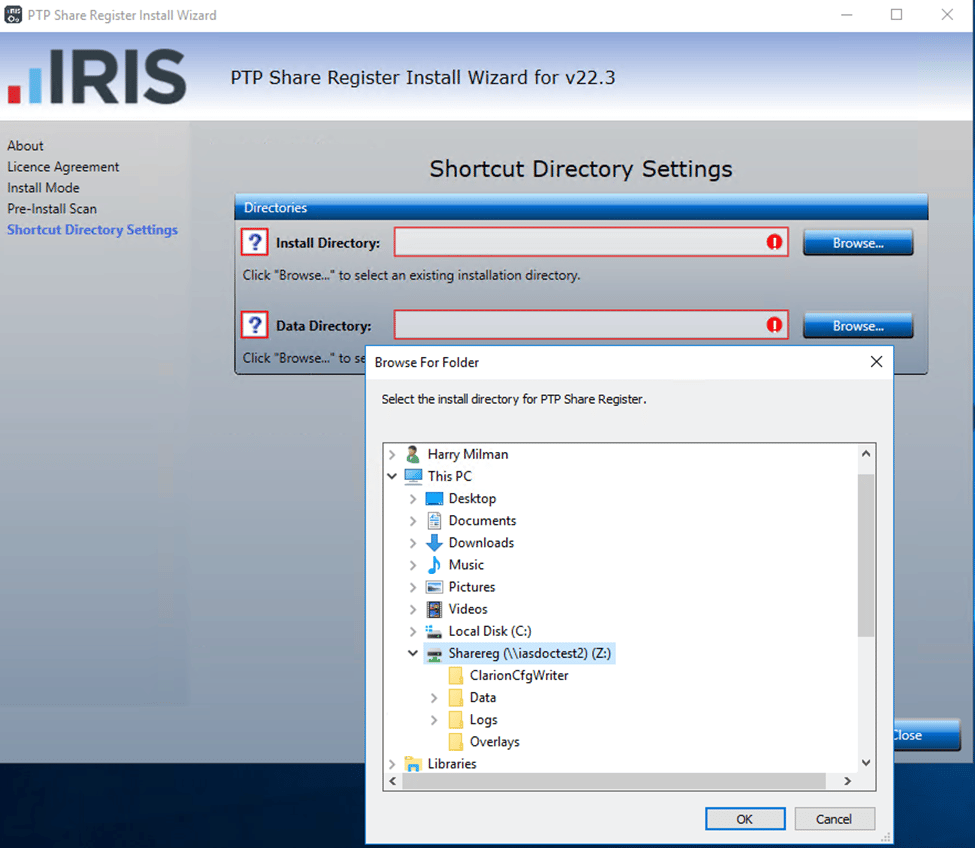Collapse the This PC tree node
Viewport: 975px width, 848px height.
392,476
